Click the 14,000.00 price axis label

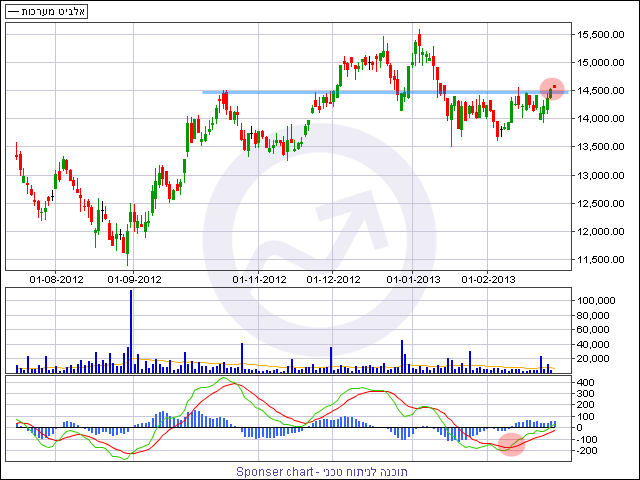(x=600, y=119)
